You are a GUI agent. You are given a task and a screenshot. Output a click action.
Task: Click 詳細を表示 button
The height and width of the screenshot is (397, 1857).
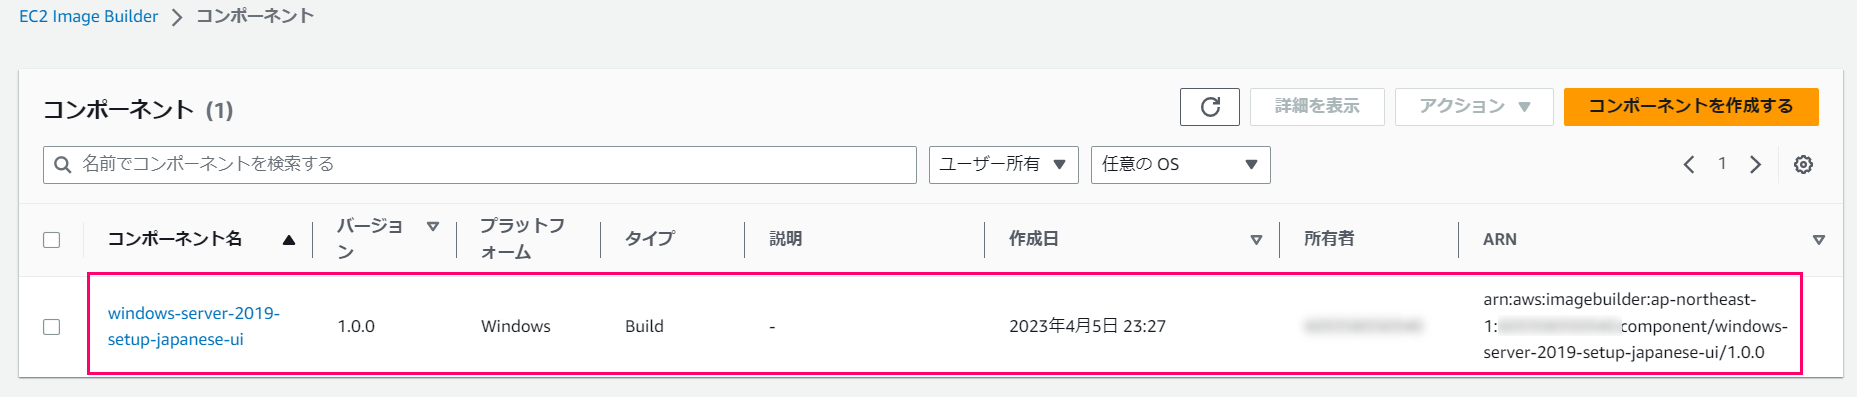pyautogui.click(x=1317, y=107)
